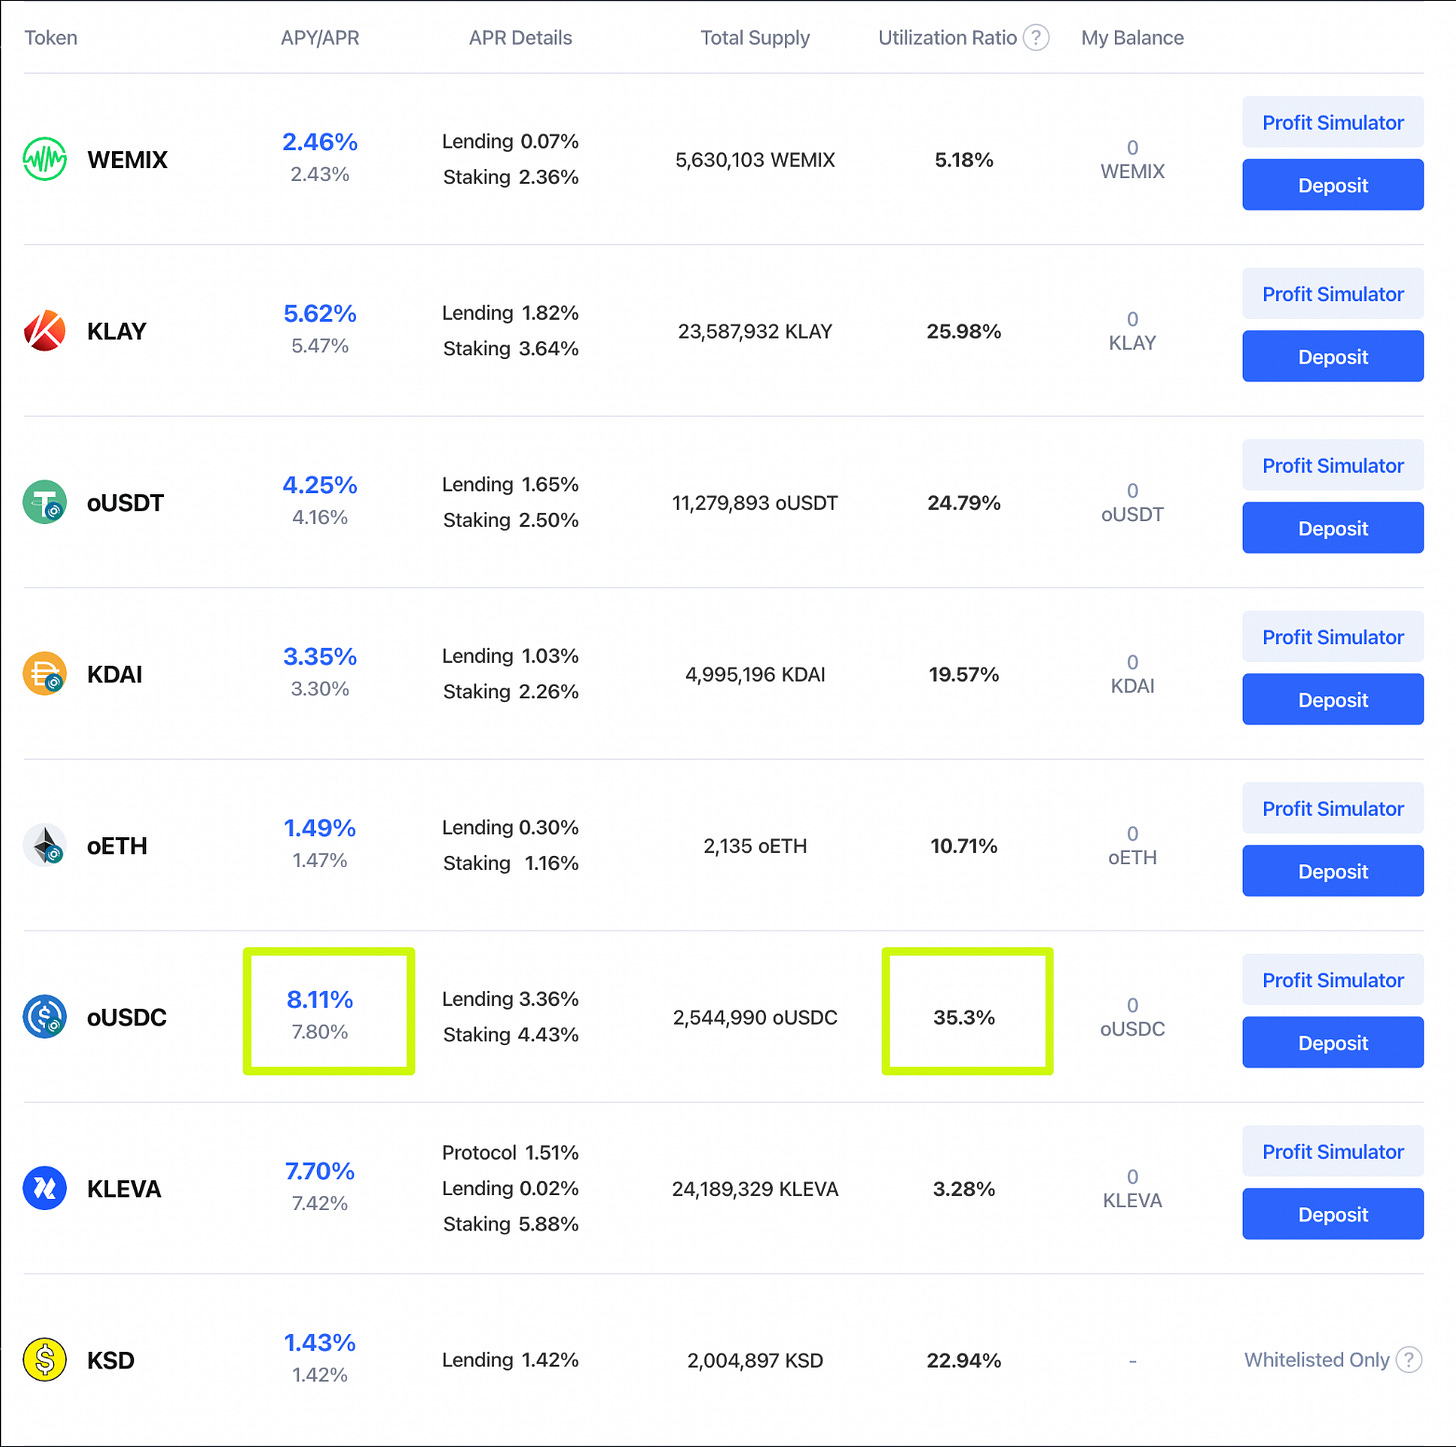Viewport: 1456px width, 1447px height.
Task: Click the 5,630,103 WEMIX supply
Action: [x=755, y=160]
